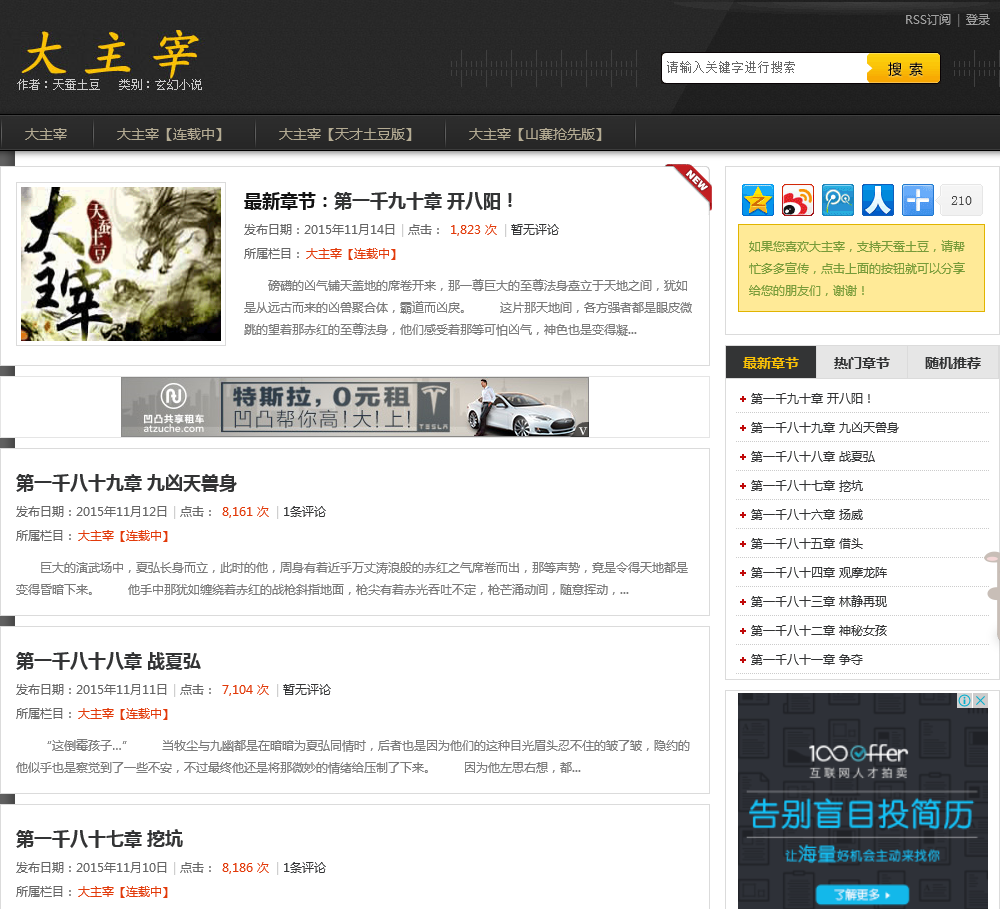The height and width of the screenshot is (909, 1000).
Task: Select sidebar item 第一千九十章 开八阳
Action: tap(811, 399)
